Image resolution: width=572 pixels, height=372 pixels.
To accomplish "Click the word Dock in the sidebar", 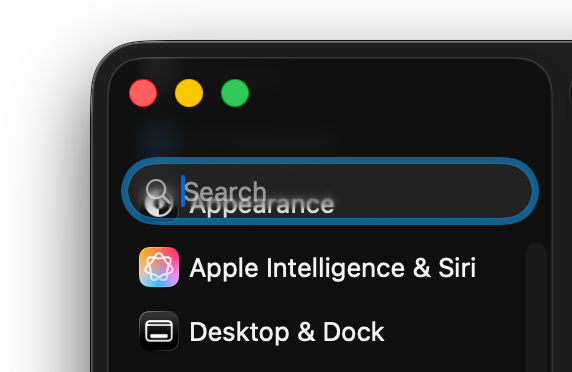I will (353, 332).
